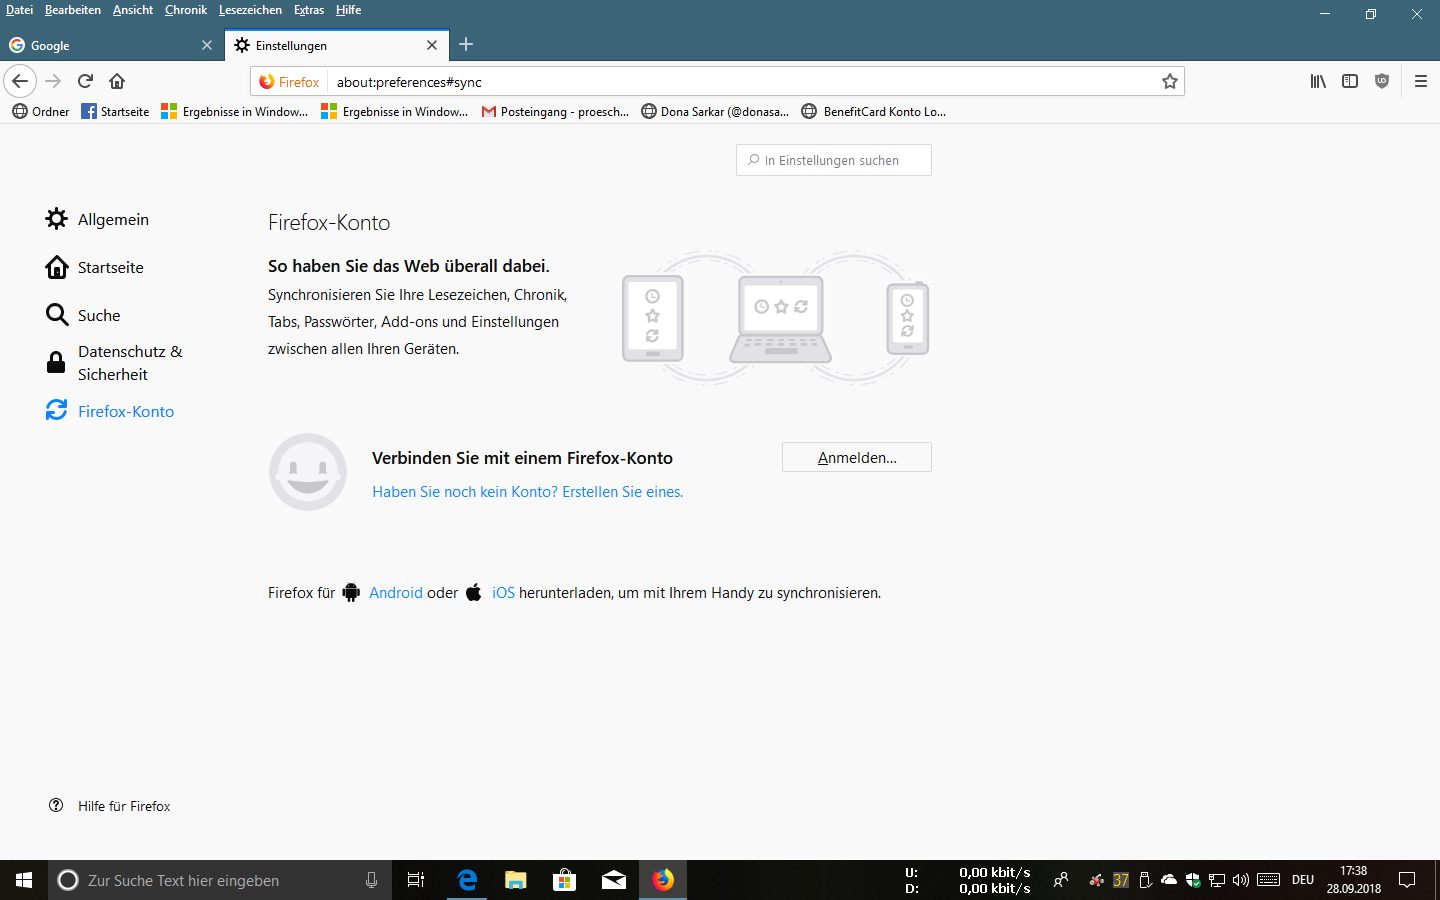Bookmark this page with the star icon
The height and width of the screenshot is (900, 1440).
coord(1169,82)
